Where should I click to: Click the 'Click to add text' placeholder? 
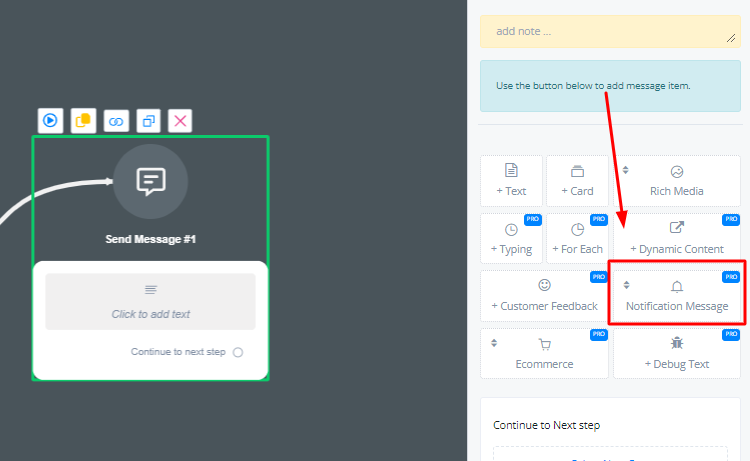click(x=150, y=302)
